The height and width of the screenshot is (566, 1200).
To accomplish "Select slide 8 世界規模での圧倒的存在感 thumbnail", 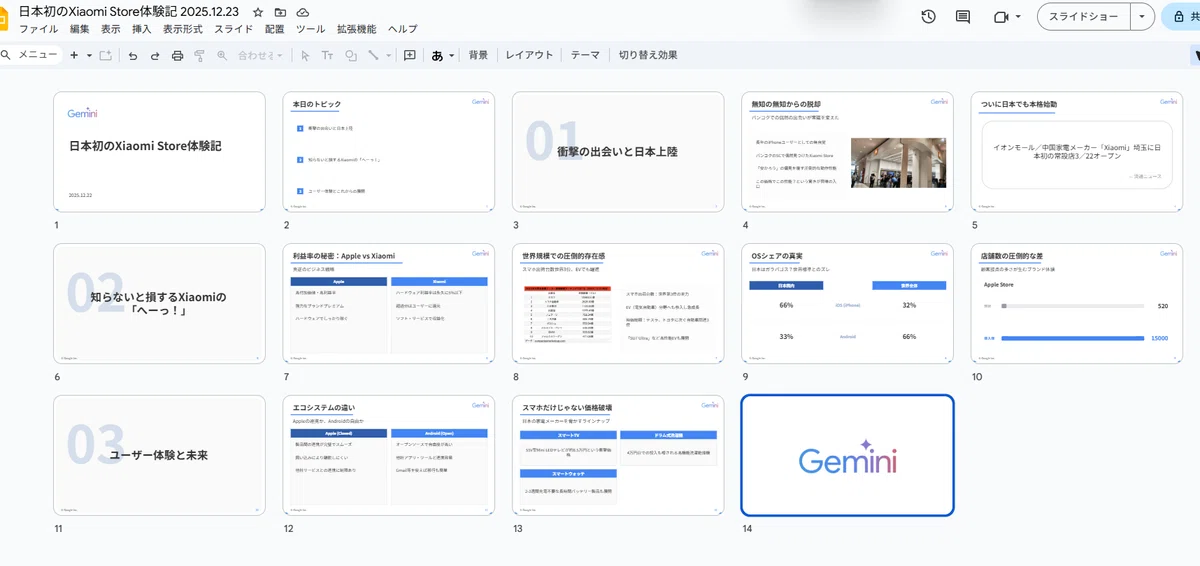I will pyautogui.click(x=618, y=303).
